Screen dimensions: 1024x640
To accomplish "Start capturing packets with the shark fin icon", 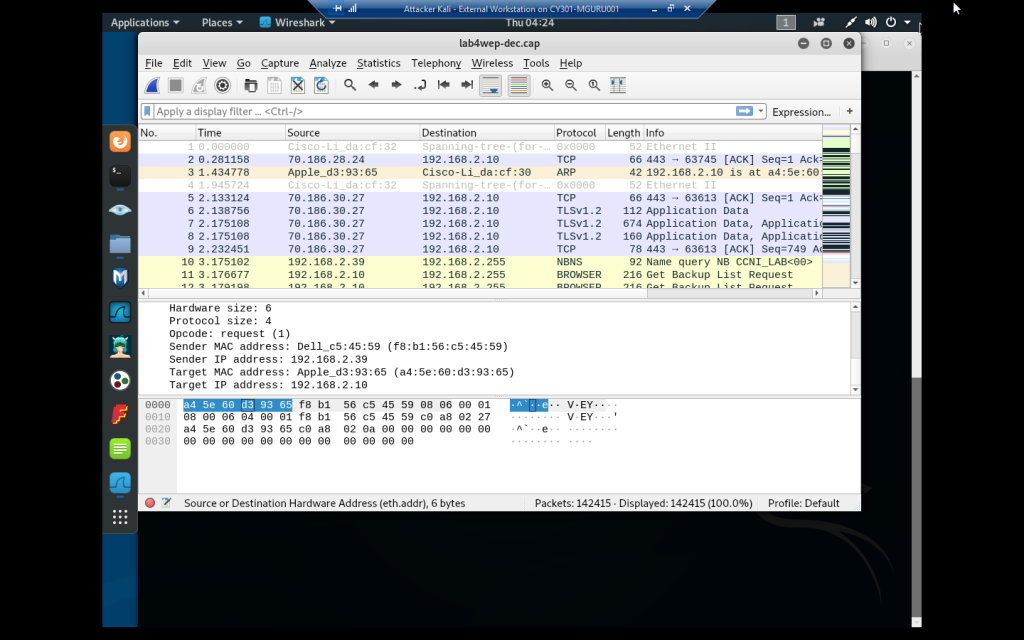I will click(152, 86).
